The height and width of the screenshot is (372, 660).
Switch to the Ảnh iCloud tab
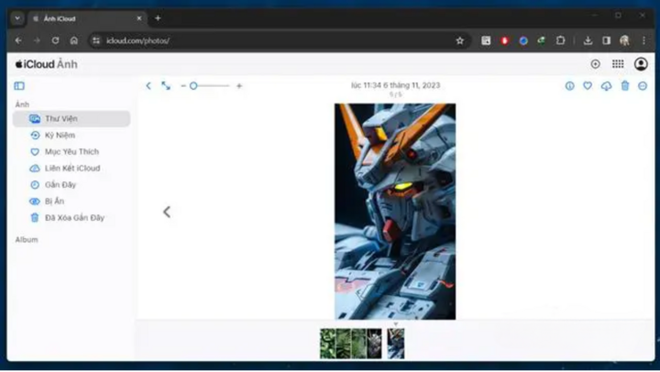pyautogui.click(x=86, y=19)
